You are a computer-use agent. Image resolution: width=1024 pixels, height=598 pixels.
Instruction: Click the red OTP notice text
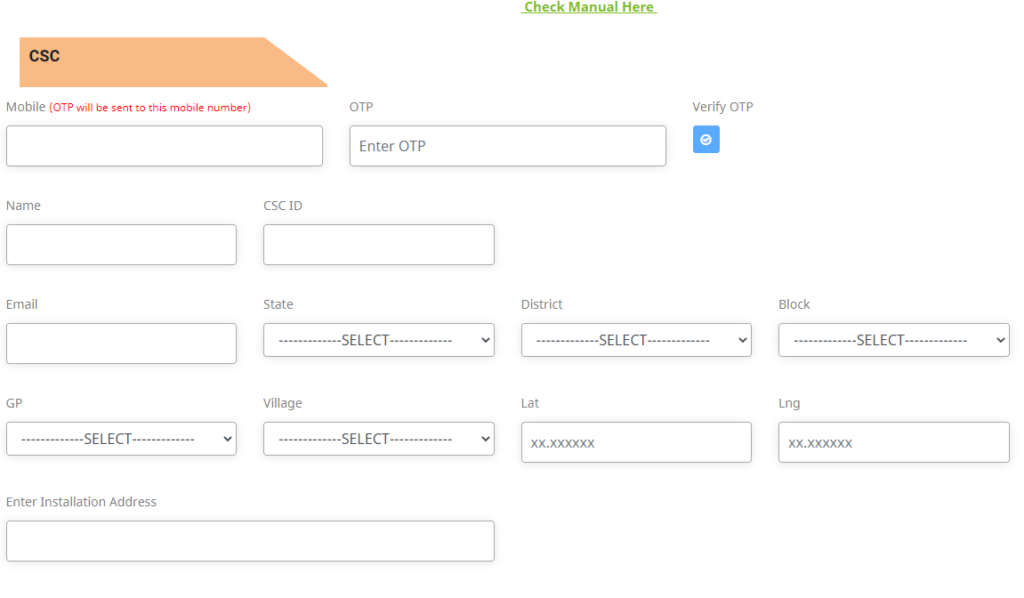pos(150,108)
